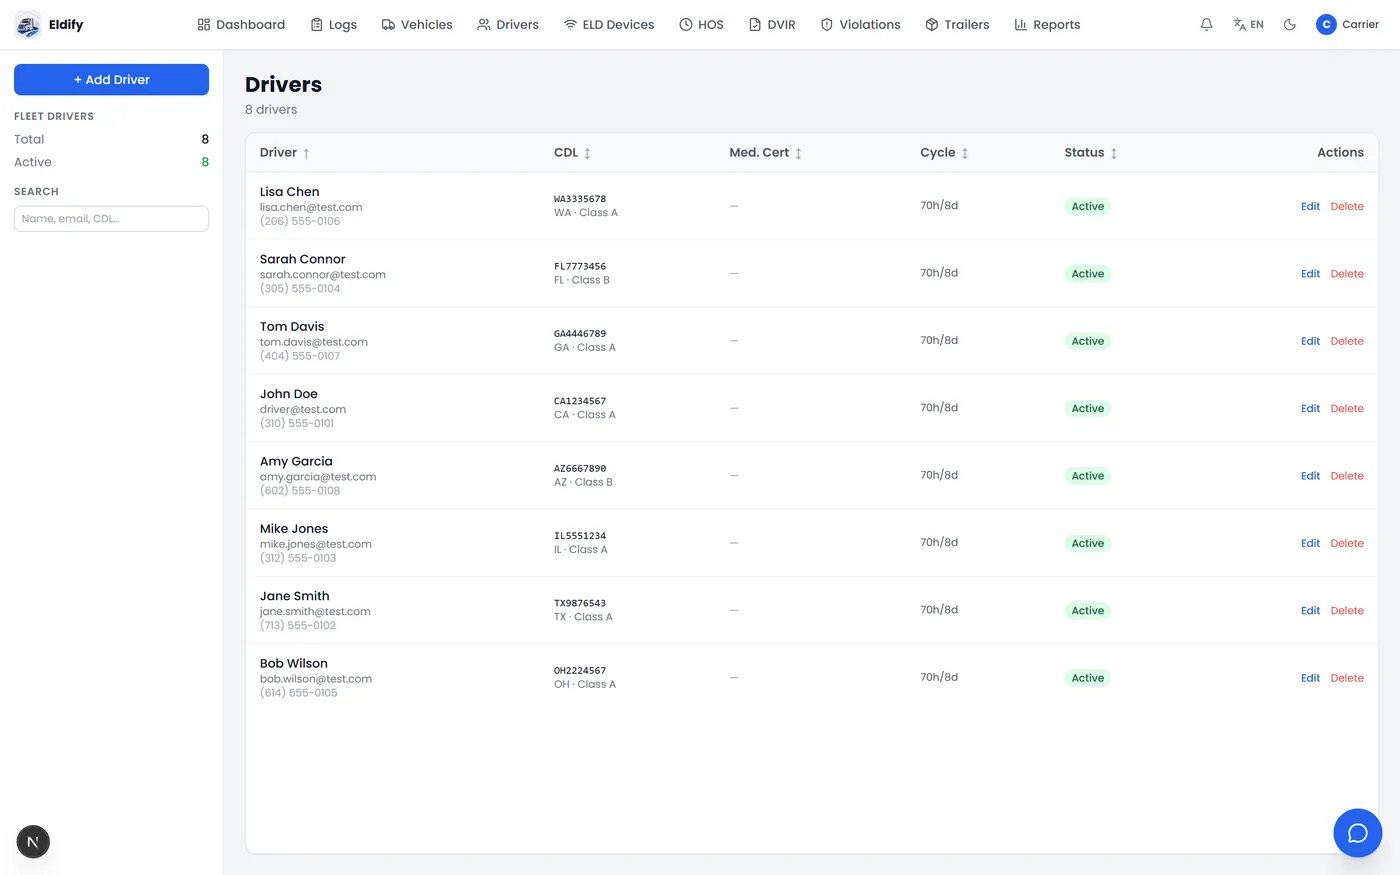Viewport: 1400px width, 875px height.
Task: Click the Eldify truck logo icon
Action: [28, 25]
